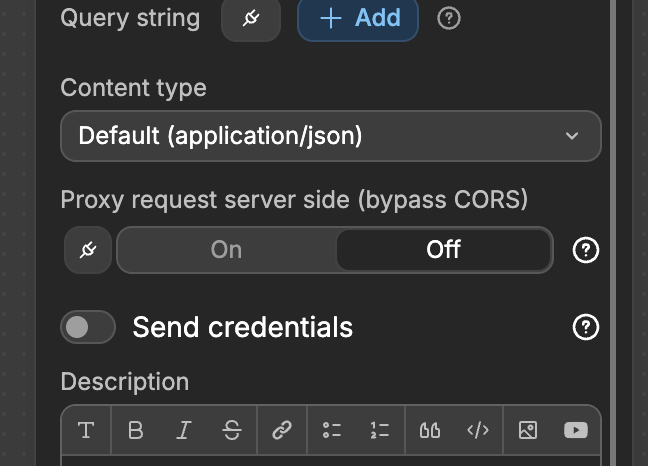Image resolution: width=648 pixels, height=466 pixels.
Task: Apply bold formatting in Description editor
Action: point(136,430)
